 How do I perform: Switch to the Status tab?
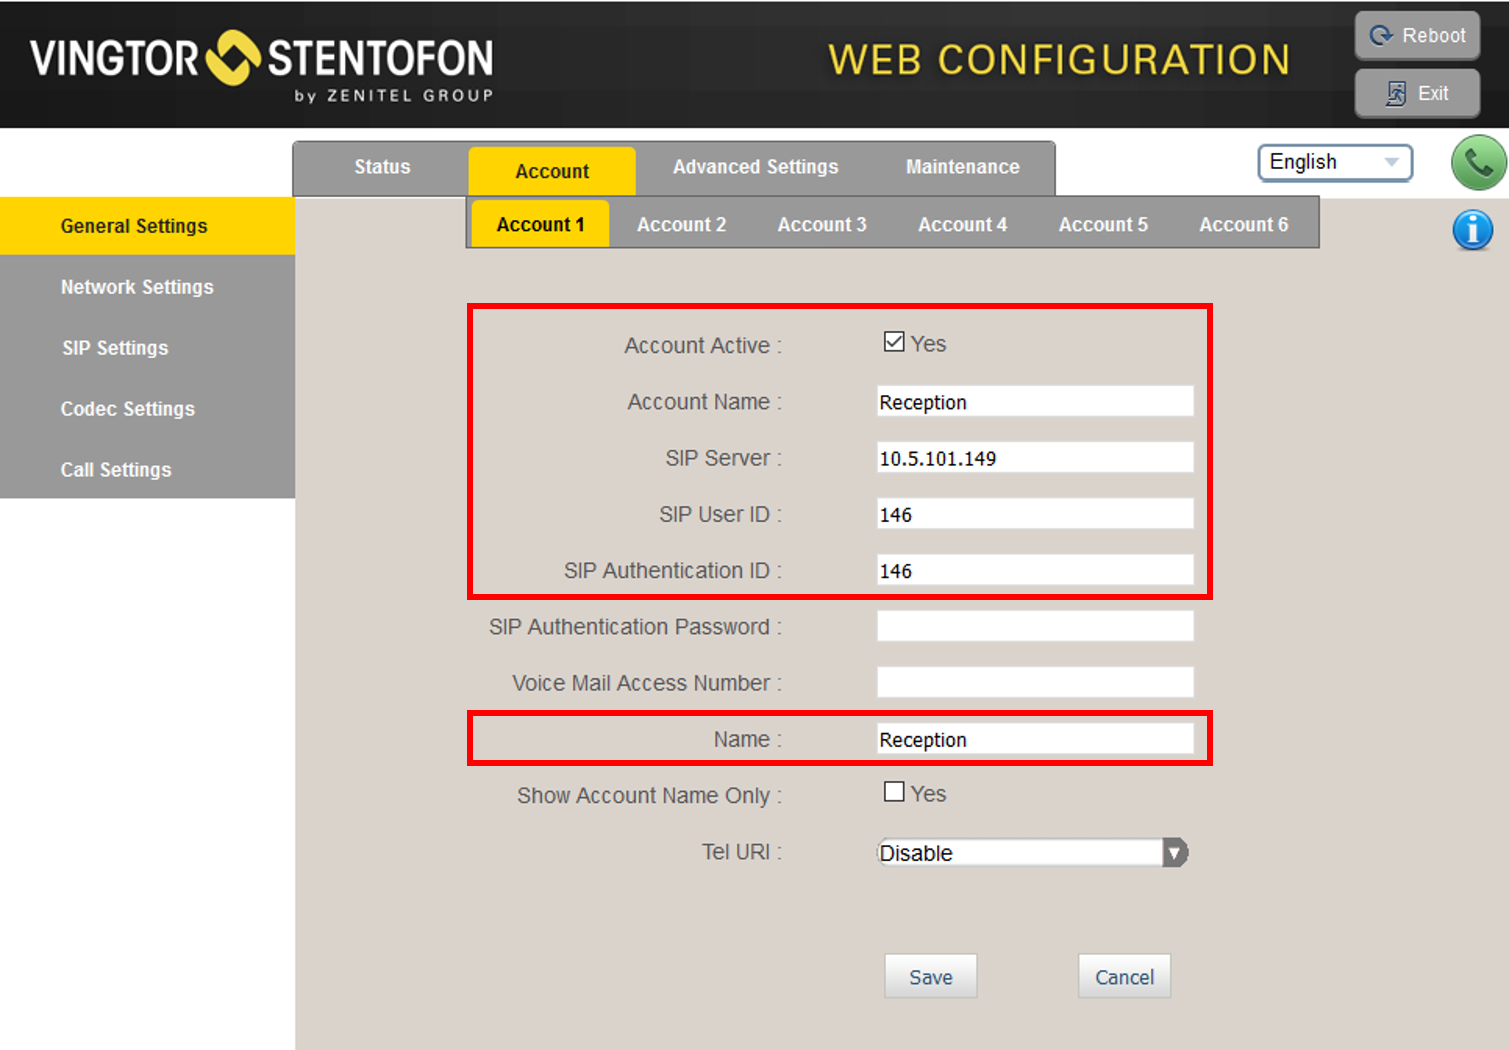point(382,167)
